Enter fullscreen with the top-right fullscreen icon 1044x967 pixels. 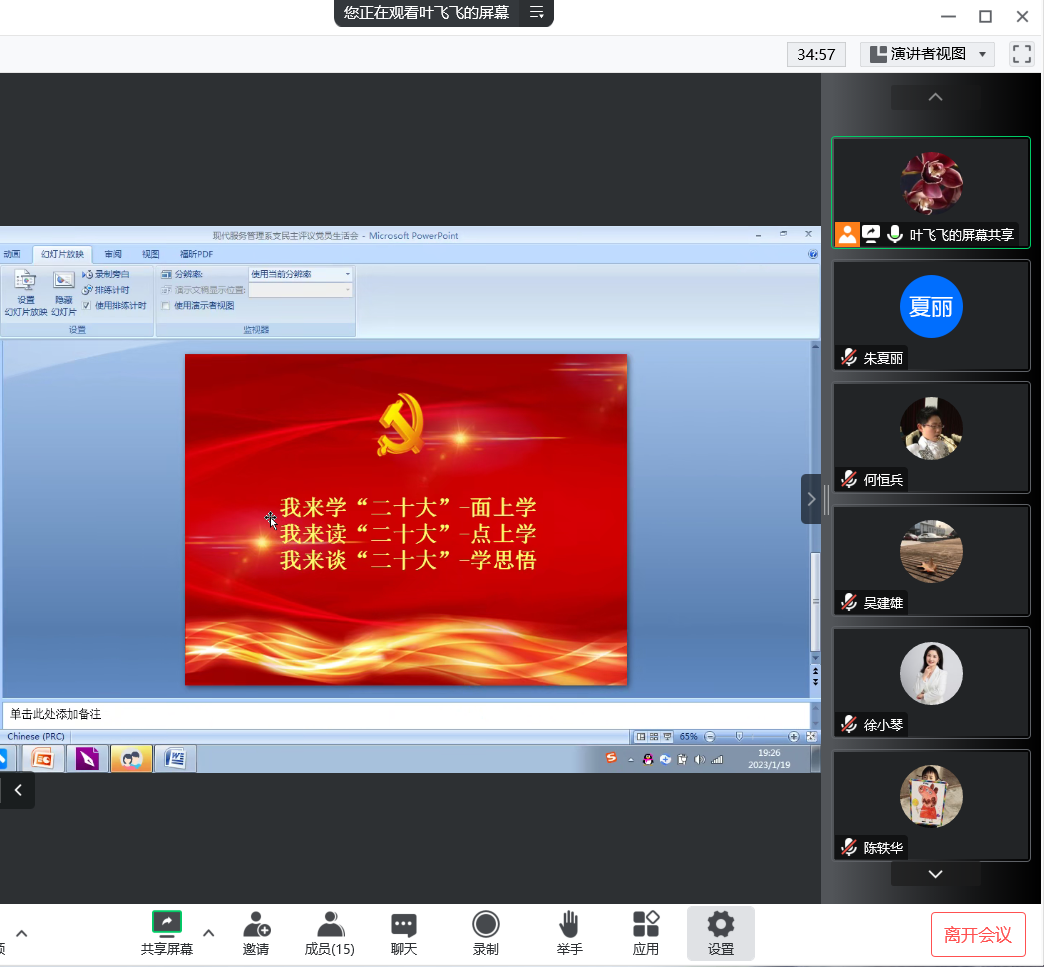(1021, 54)
